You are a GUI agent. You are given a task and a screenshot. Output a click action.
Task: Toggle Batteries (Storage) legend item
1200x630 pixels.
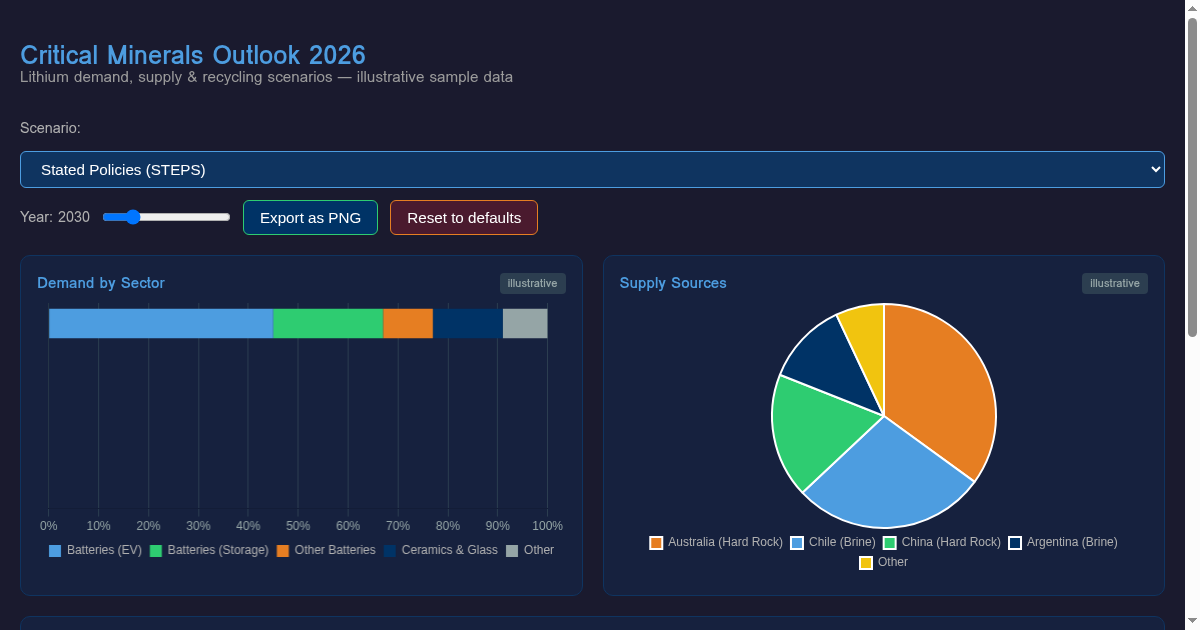[x=209, y=550]
